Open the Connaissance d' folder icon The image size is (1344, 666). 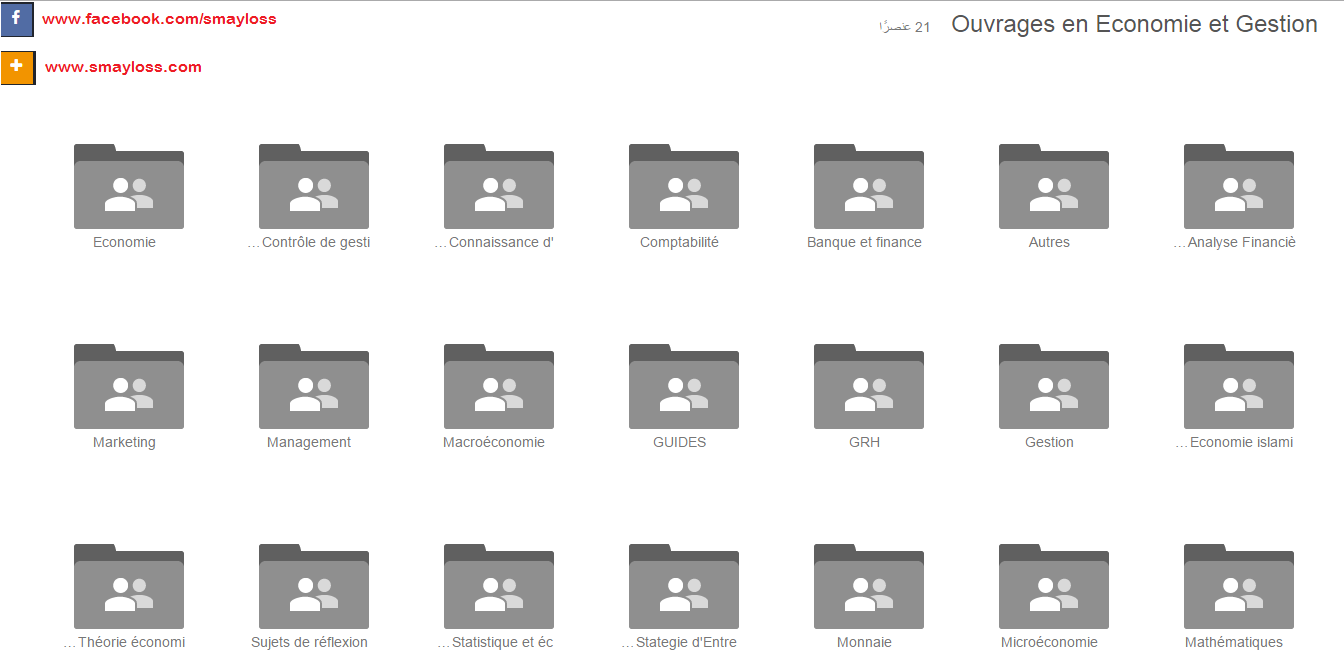[499, 186]
